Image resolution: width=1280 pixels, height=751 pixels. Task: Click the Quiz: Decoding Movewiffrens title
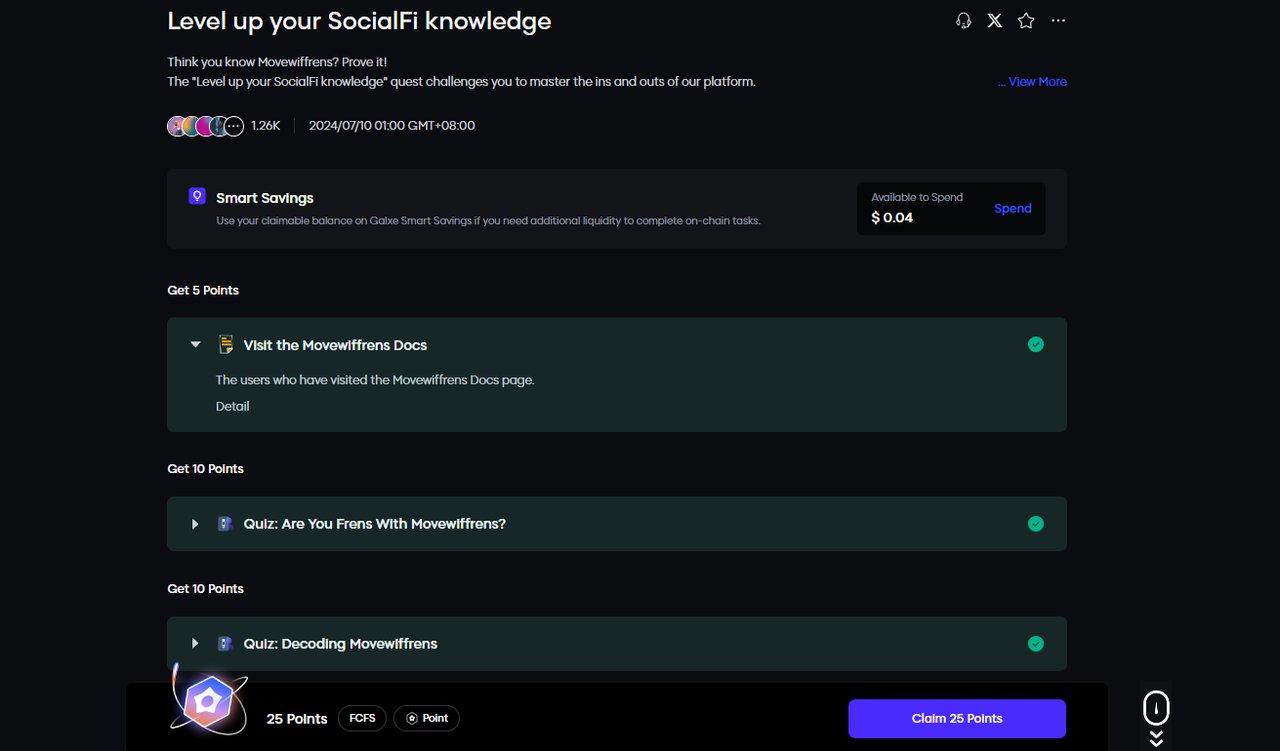(340, 644)
